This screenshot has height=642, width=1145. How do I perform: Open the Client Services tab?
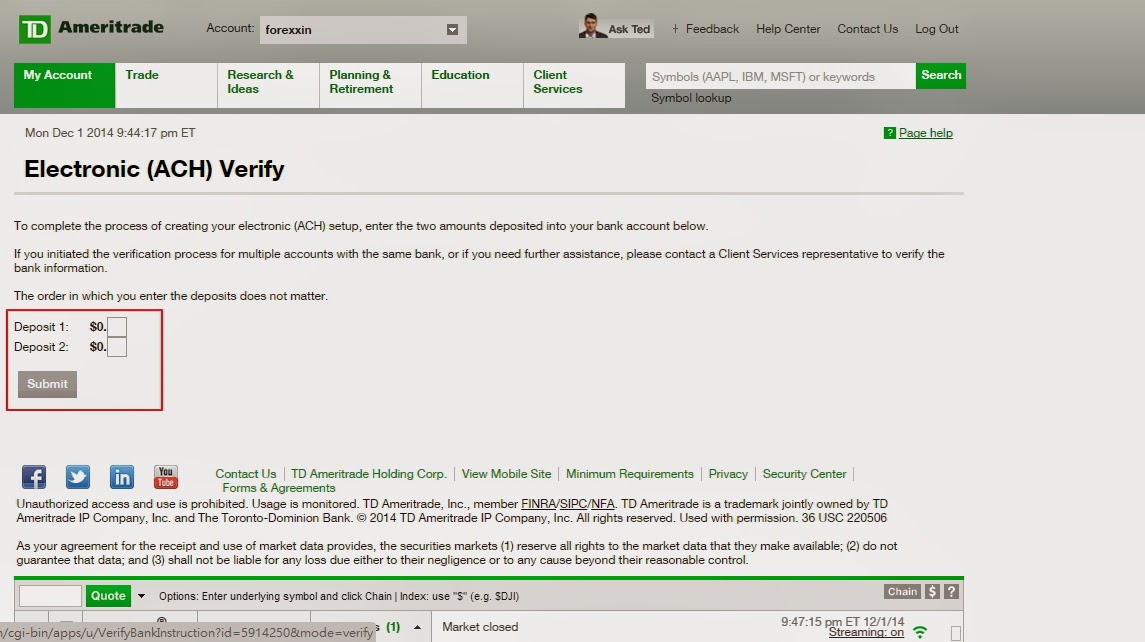(x=575, y=85)
